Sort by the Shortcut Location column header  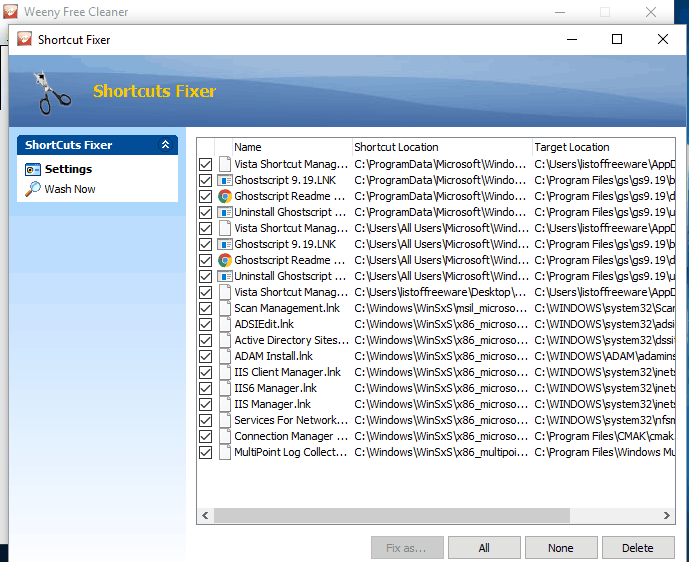coord(442,147)
